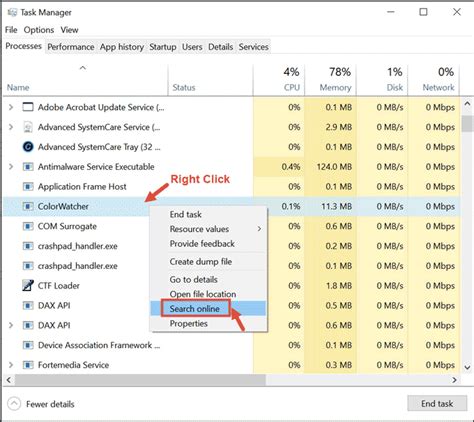Click Fewer details link
The height and width of the screenshot is (422, 474).
click(50, 404)
